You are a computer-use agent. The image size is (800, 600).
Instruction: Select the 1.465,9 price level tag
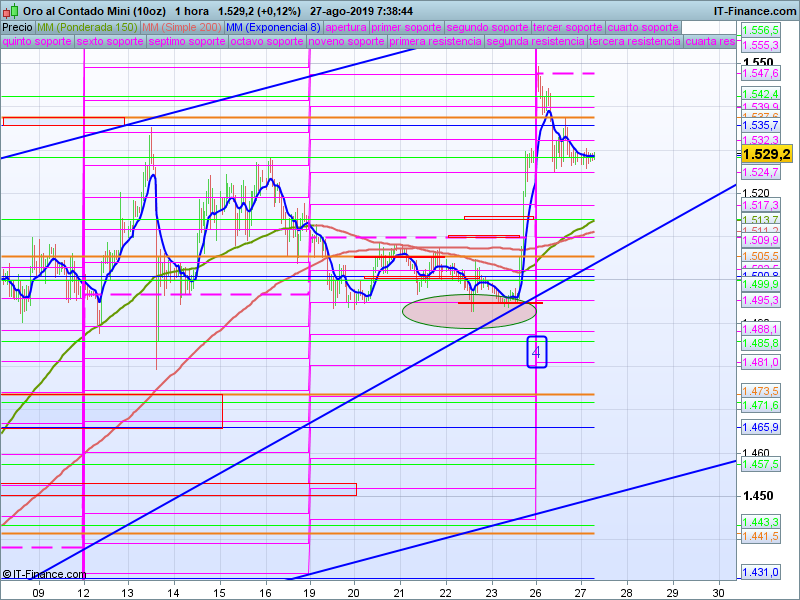coord(761,427)
